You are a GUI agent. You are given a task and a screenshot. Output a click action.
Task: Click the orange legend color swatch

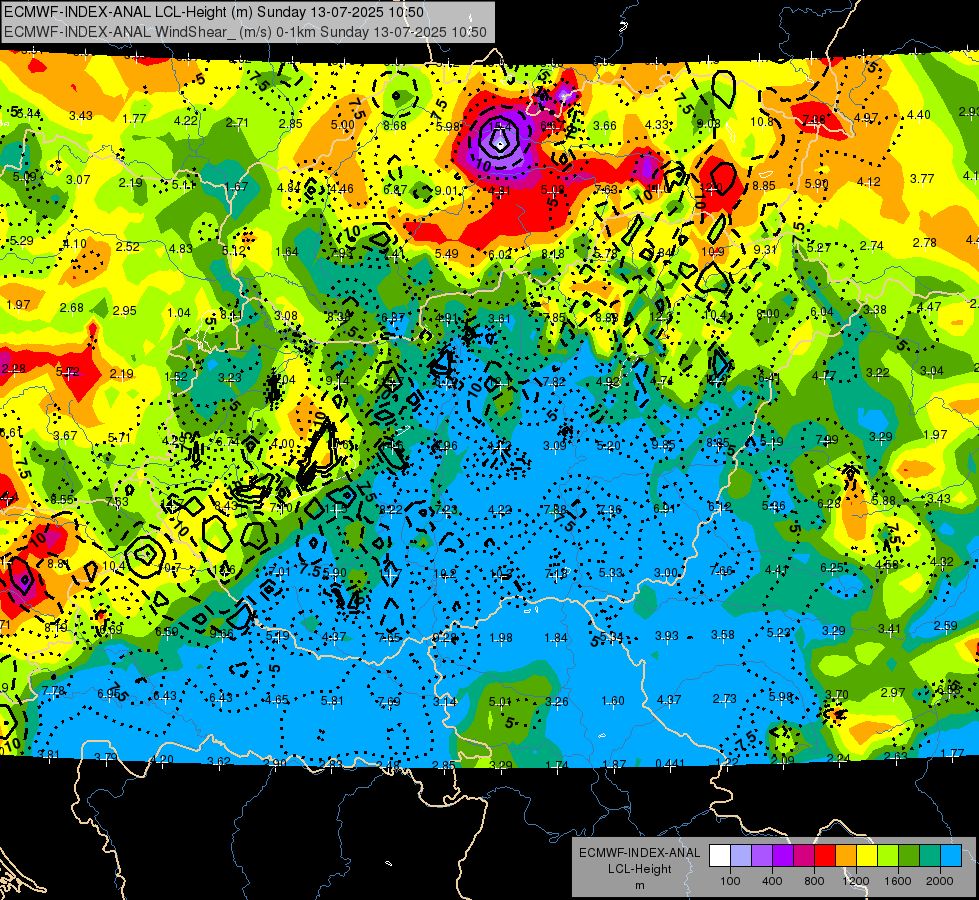pos(846,855)
